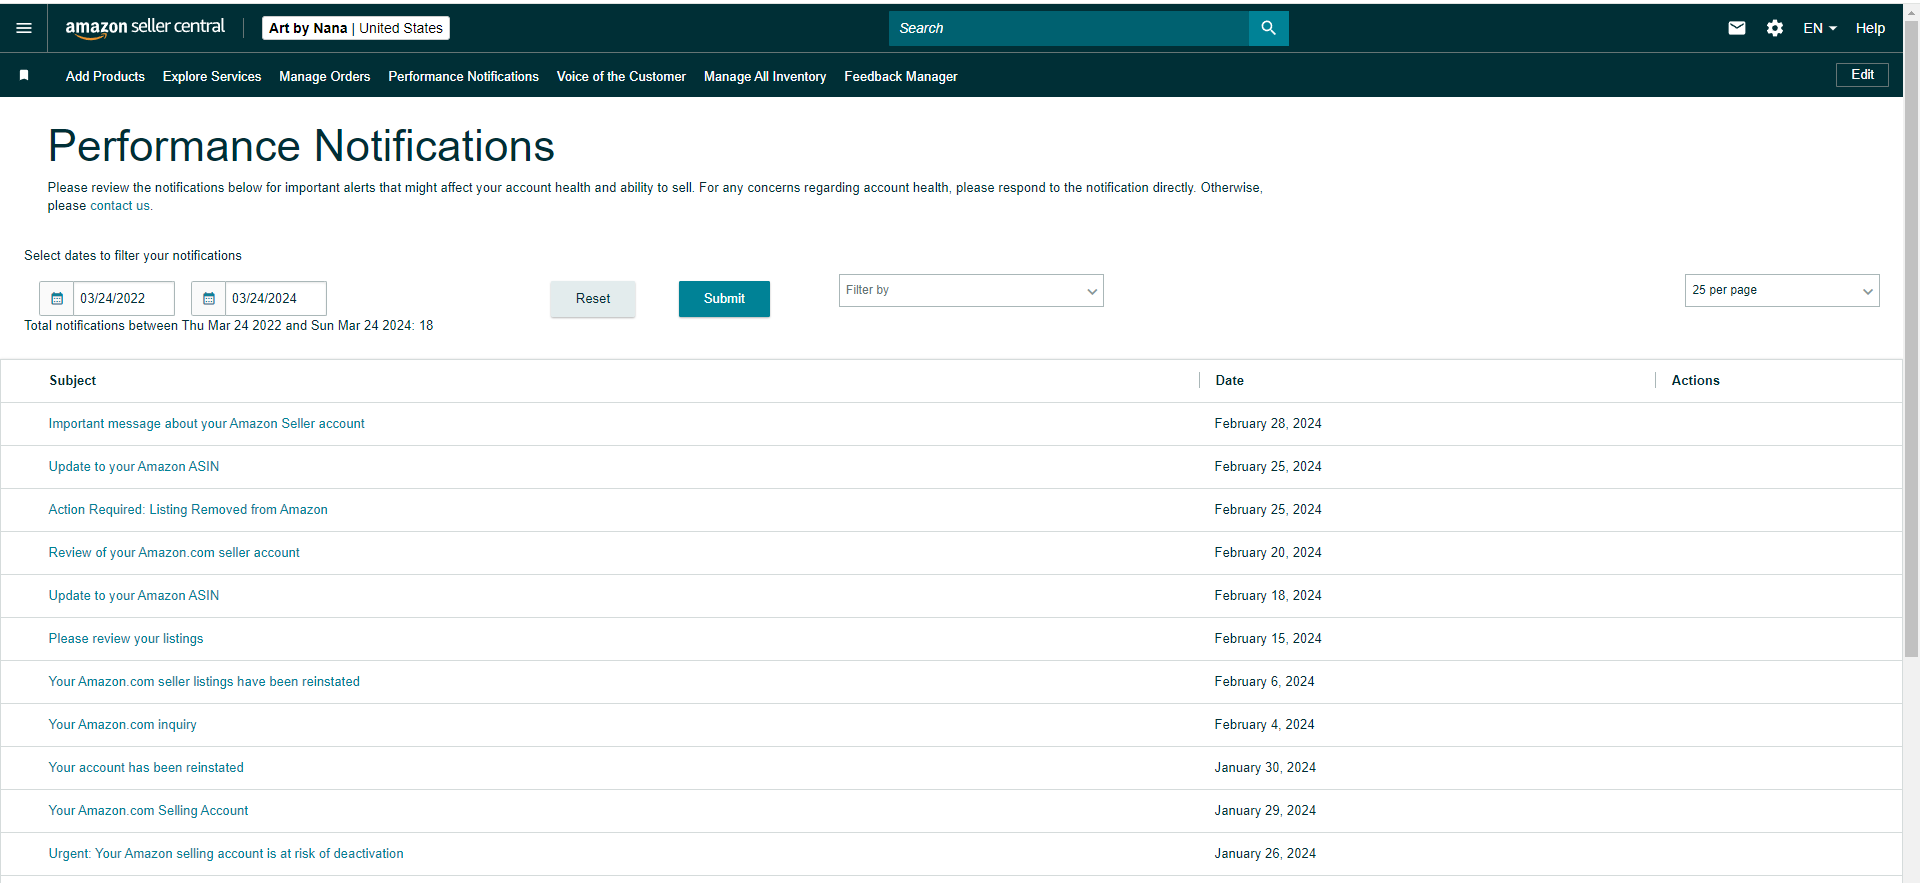Image resolution: width=1920 pixels, height=883 pixels.
Task: Open Review of your Amazon.com seller account
Action: point(174,553)
